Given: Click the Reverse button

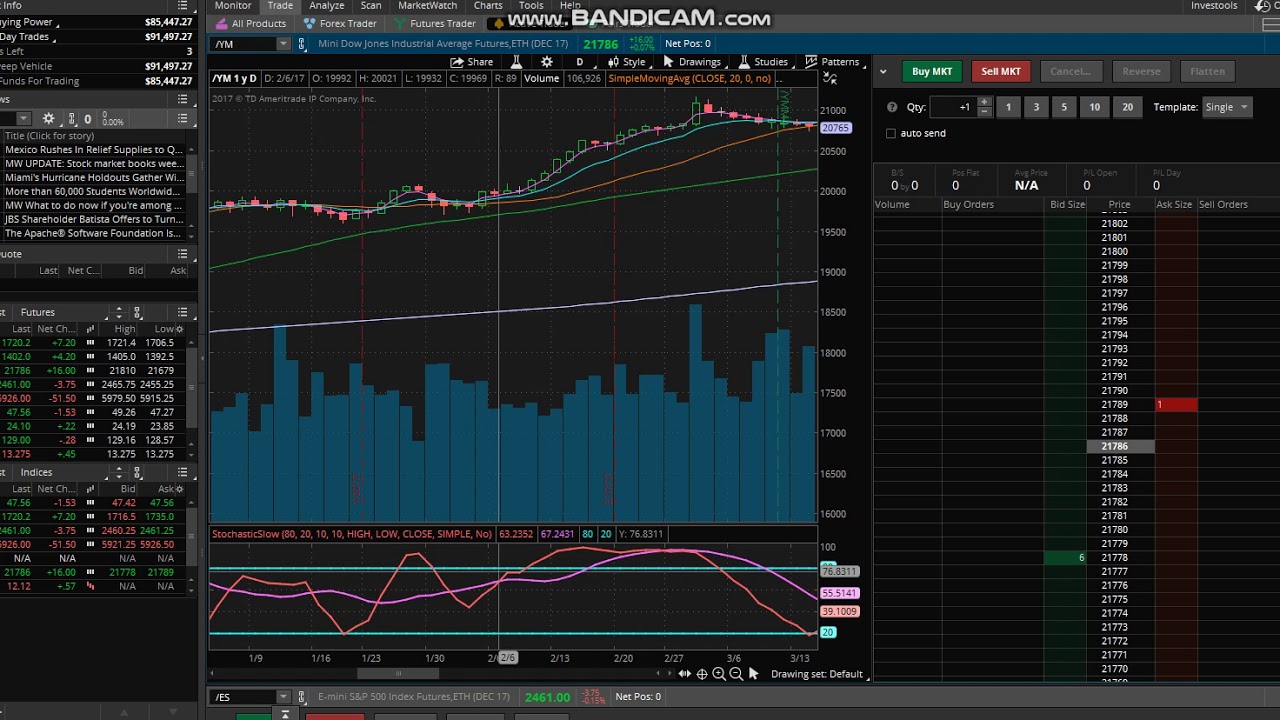Looking at the screenshot, I should click(x=1141, y=71).
